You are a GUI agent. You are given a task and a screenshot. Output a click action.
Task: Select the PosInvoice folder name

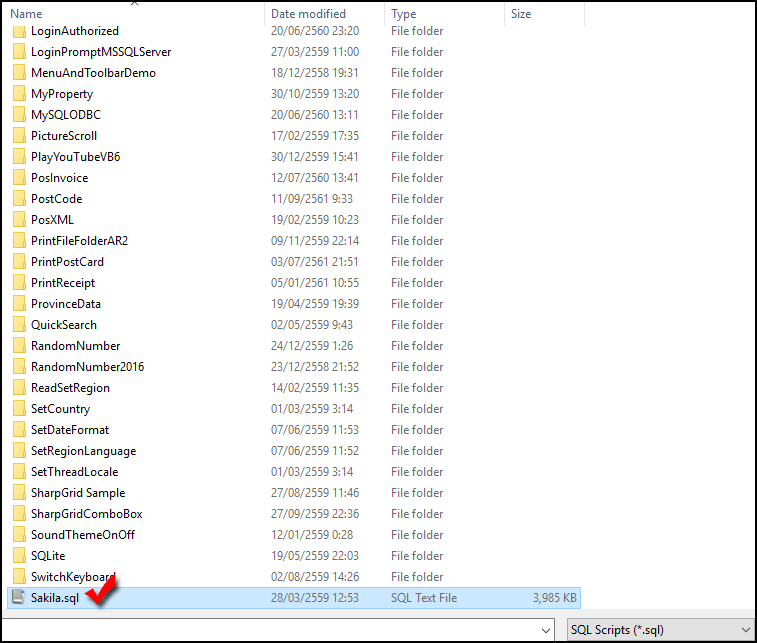pyautogui.click(x=59, y=178)
